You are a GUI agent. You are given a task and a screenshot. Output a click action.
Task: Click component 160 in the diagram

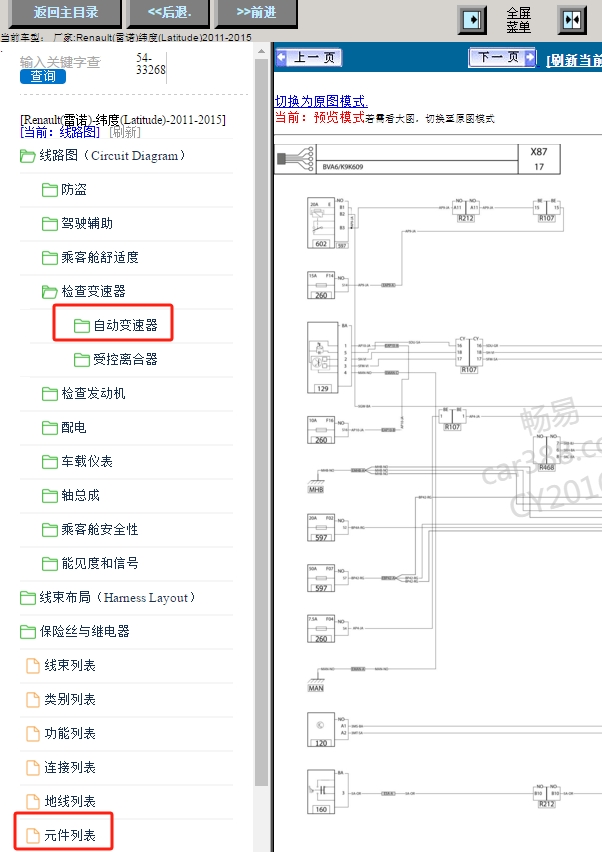click(x=321, y=791)
